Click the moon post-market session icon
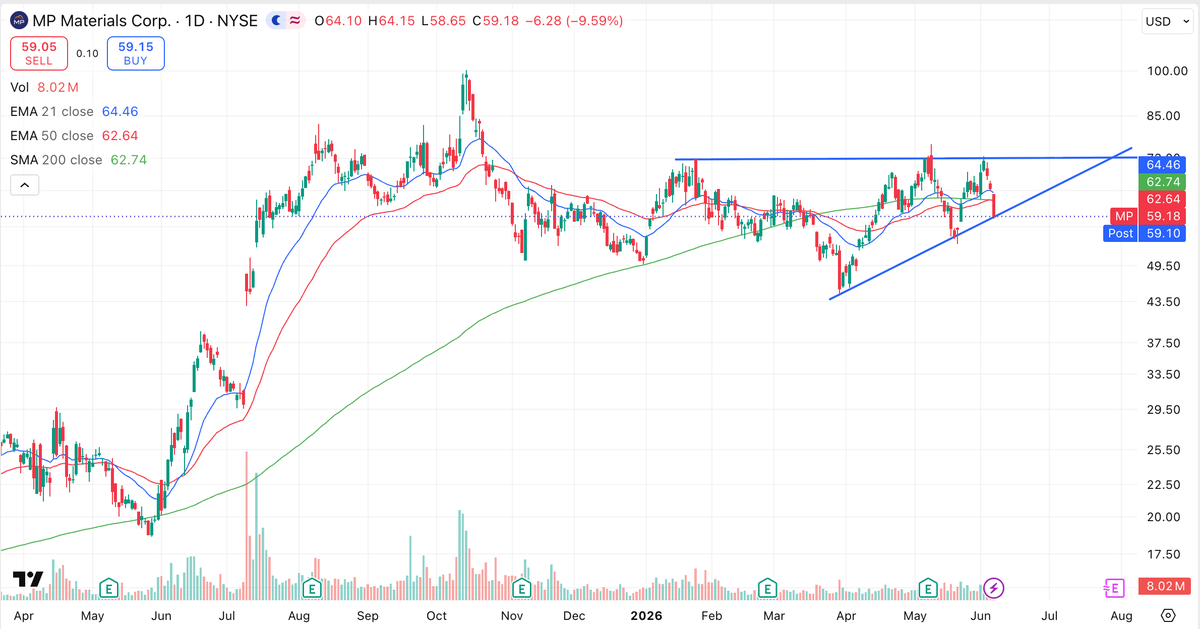Screen dimensions: 1200x629 pos(275,21)
